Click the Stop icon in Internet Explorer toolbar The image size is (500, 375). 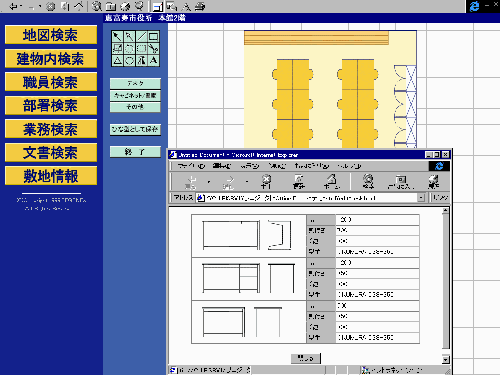pyautogui.click(x=266, y=182)
